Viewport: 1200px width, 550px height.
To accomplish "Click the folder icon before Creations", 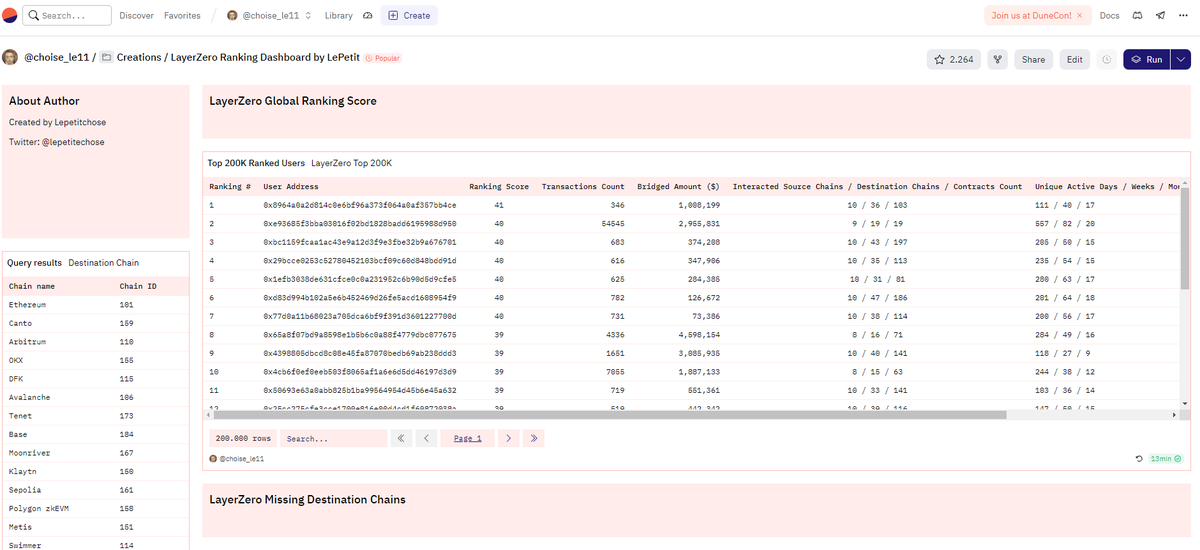I will coord(106,57).
